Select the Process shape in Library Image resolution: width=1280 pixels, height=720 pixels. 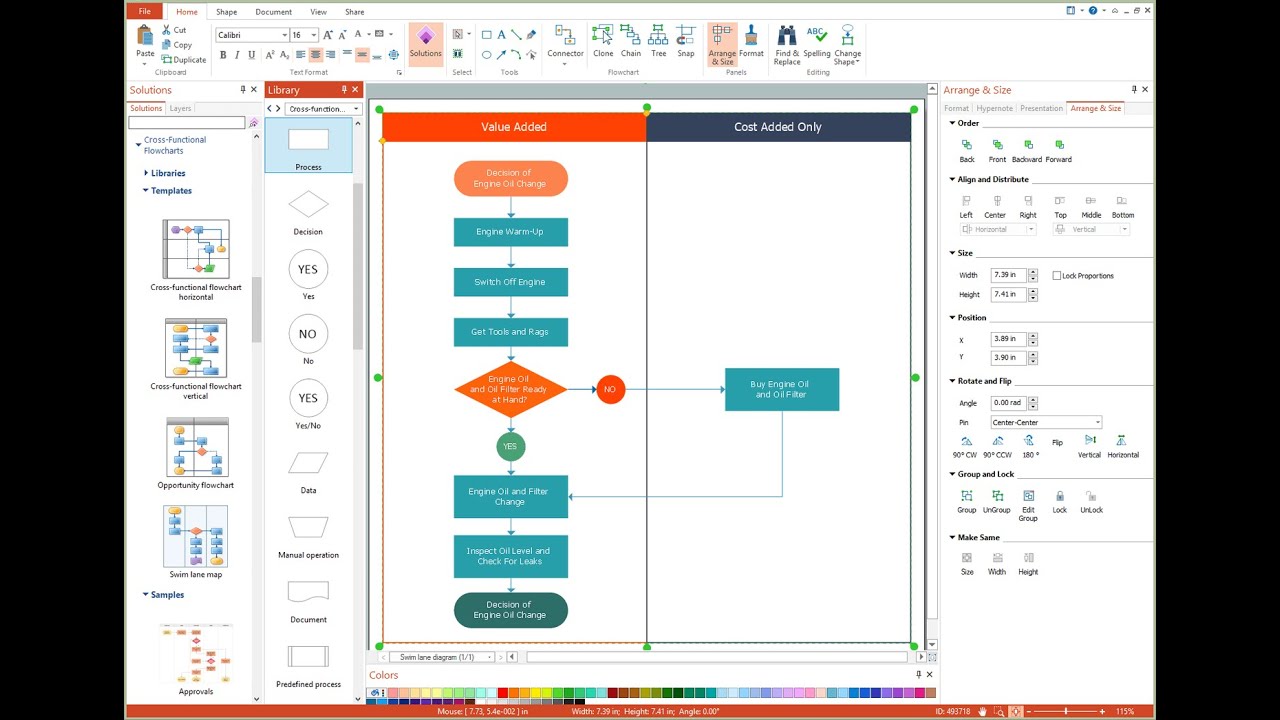point(308,146)
